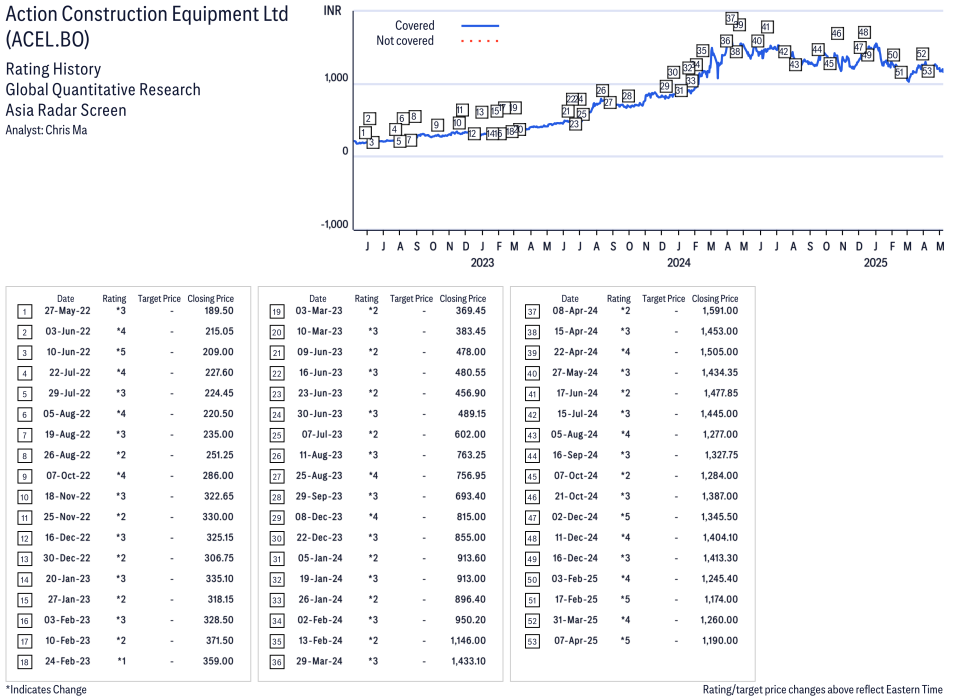This screenshot has height=696, width=954.
Task: Click index box 37 in the third table
Action: pyautogui.click(x=532, y=312)
